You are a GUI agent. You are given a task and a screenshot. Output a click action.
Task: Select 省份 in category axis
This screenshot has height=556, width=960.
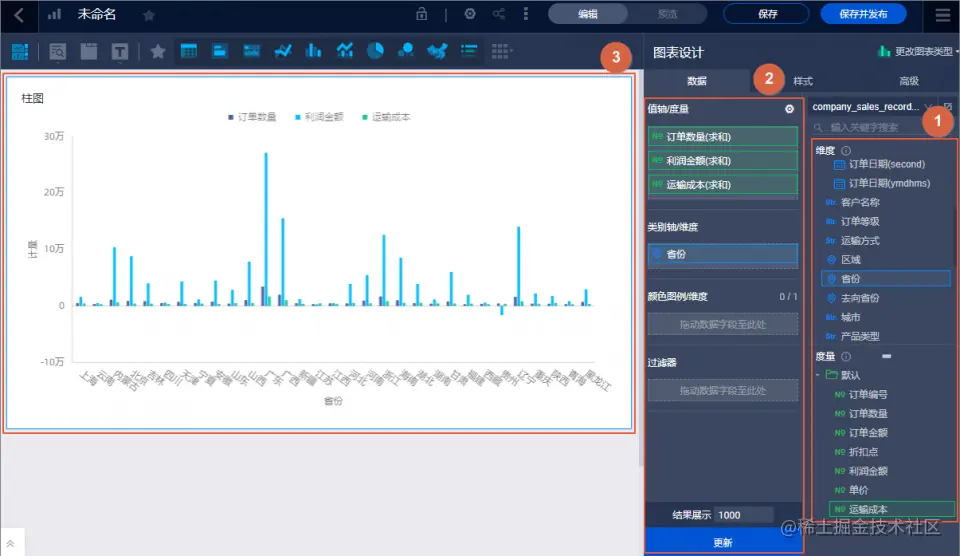click(x=723, y=254)
